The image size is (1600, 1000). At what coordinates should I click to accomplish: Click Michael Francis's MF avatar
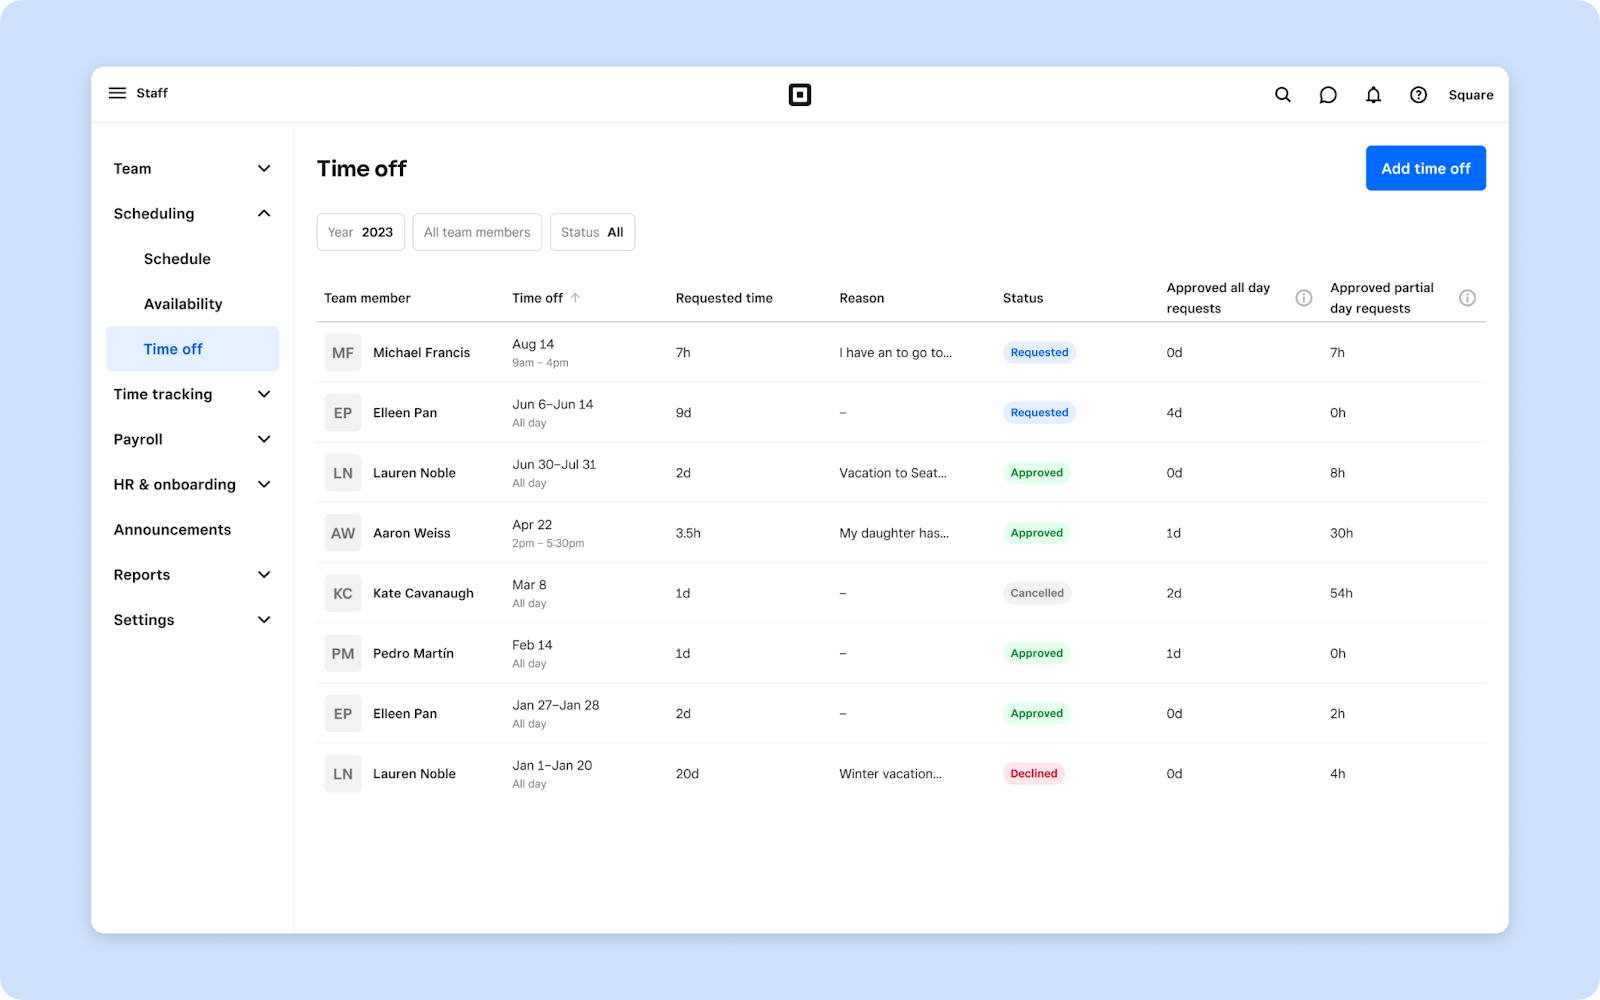click(x=342, y=352)
